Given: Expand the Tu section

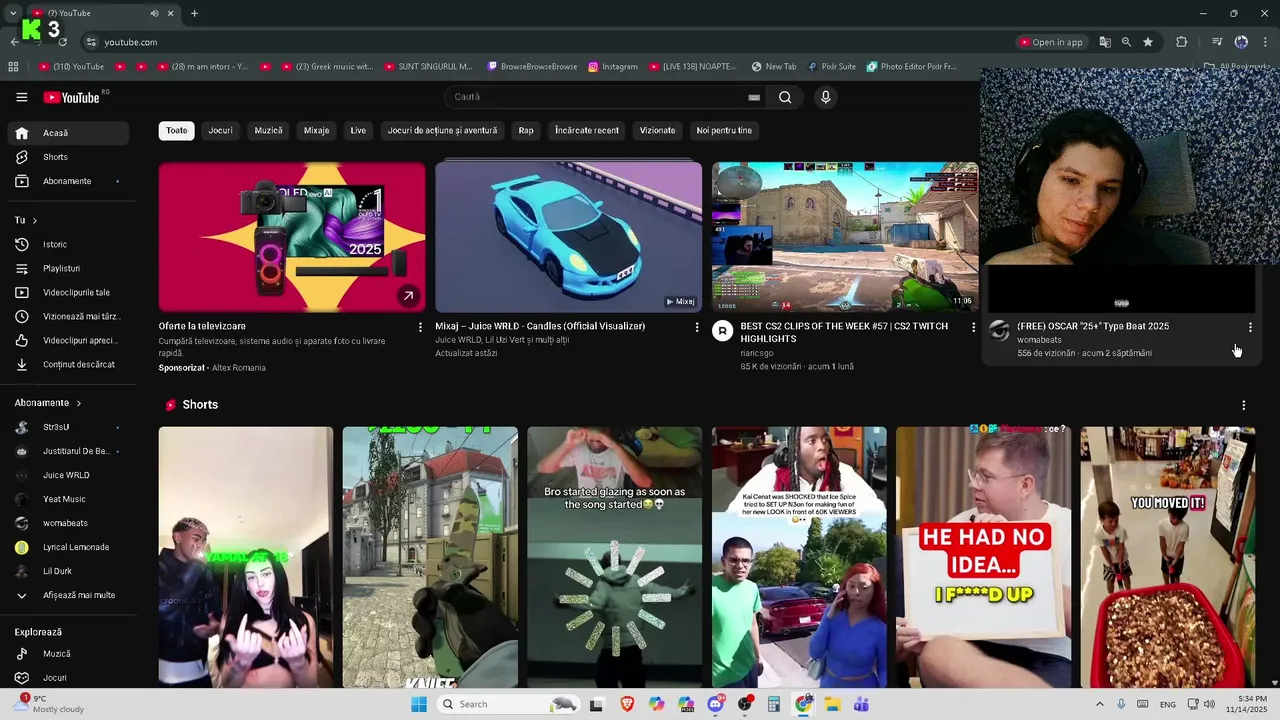Looking at the screenshot, I should point(26,220).
